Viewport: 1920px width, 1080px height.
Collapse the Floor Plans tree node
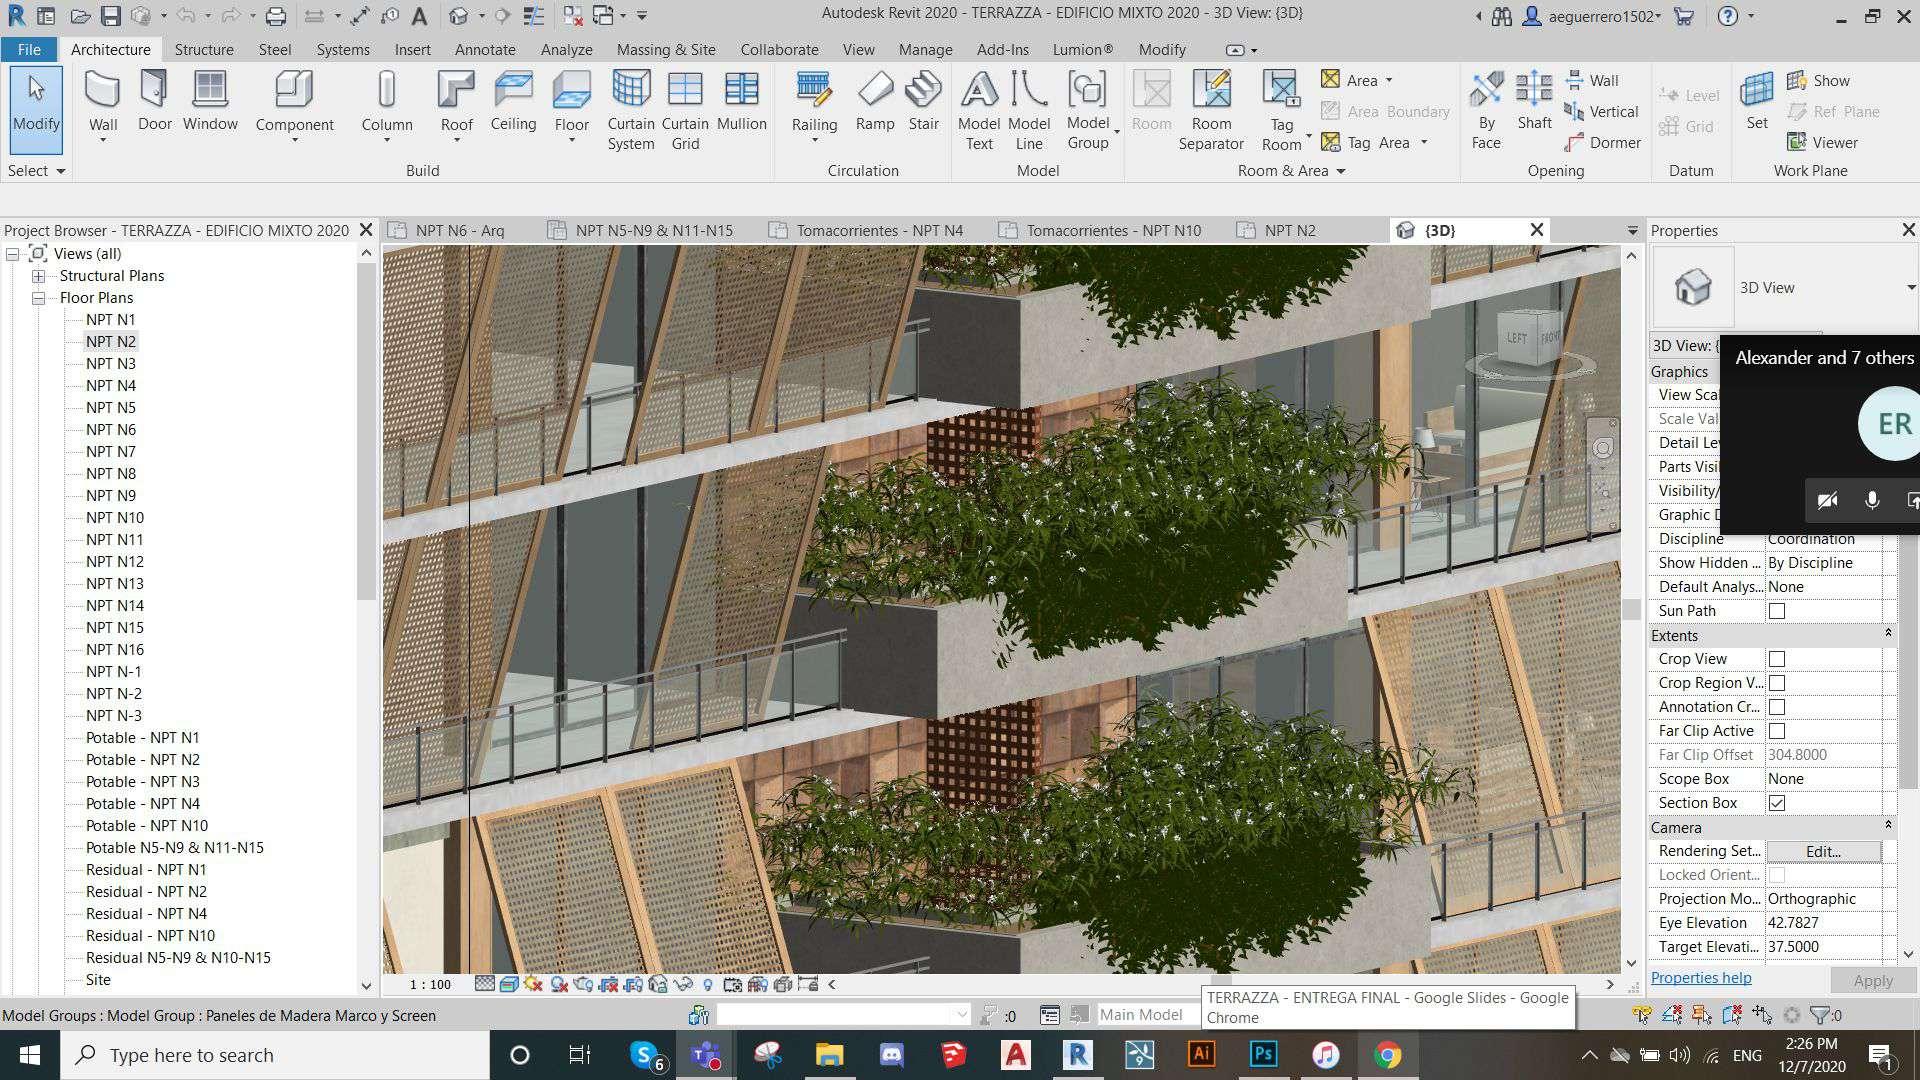(38, 298)
